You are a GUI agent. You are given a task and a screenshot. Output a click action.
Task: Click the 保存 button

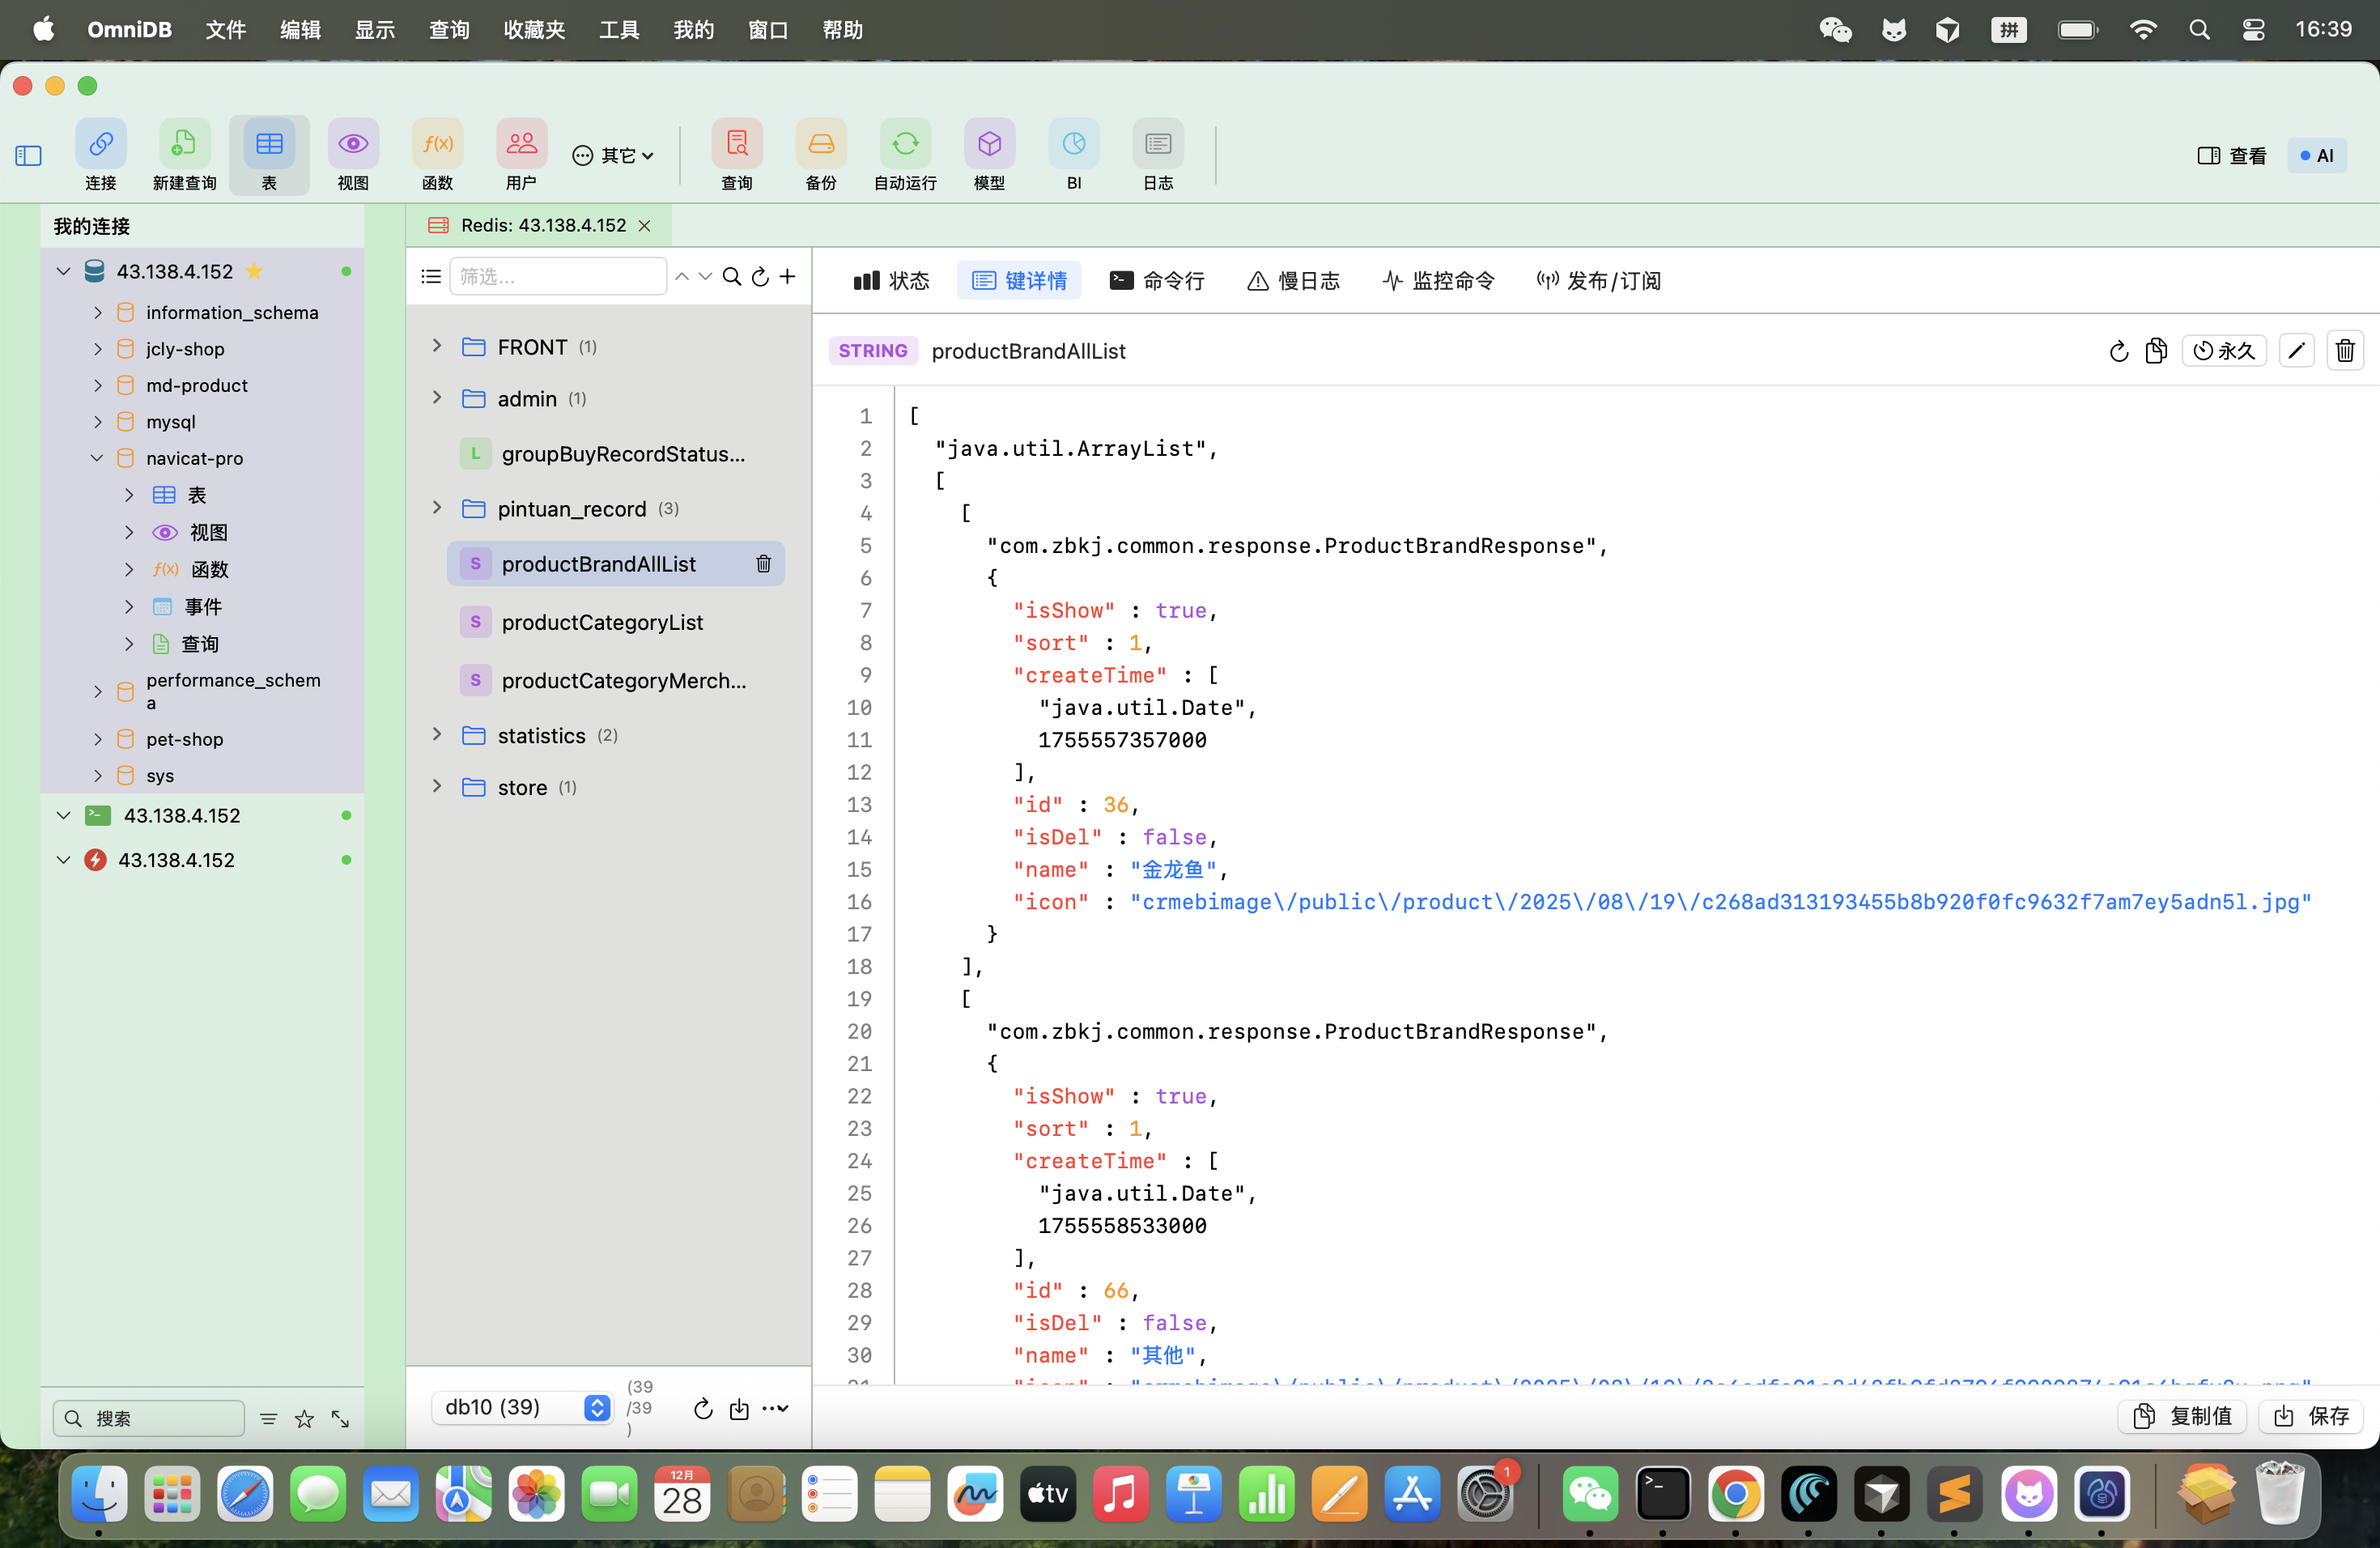tap(2312, 1415)
